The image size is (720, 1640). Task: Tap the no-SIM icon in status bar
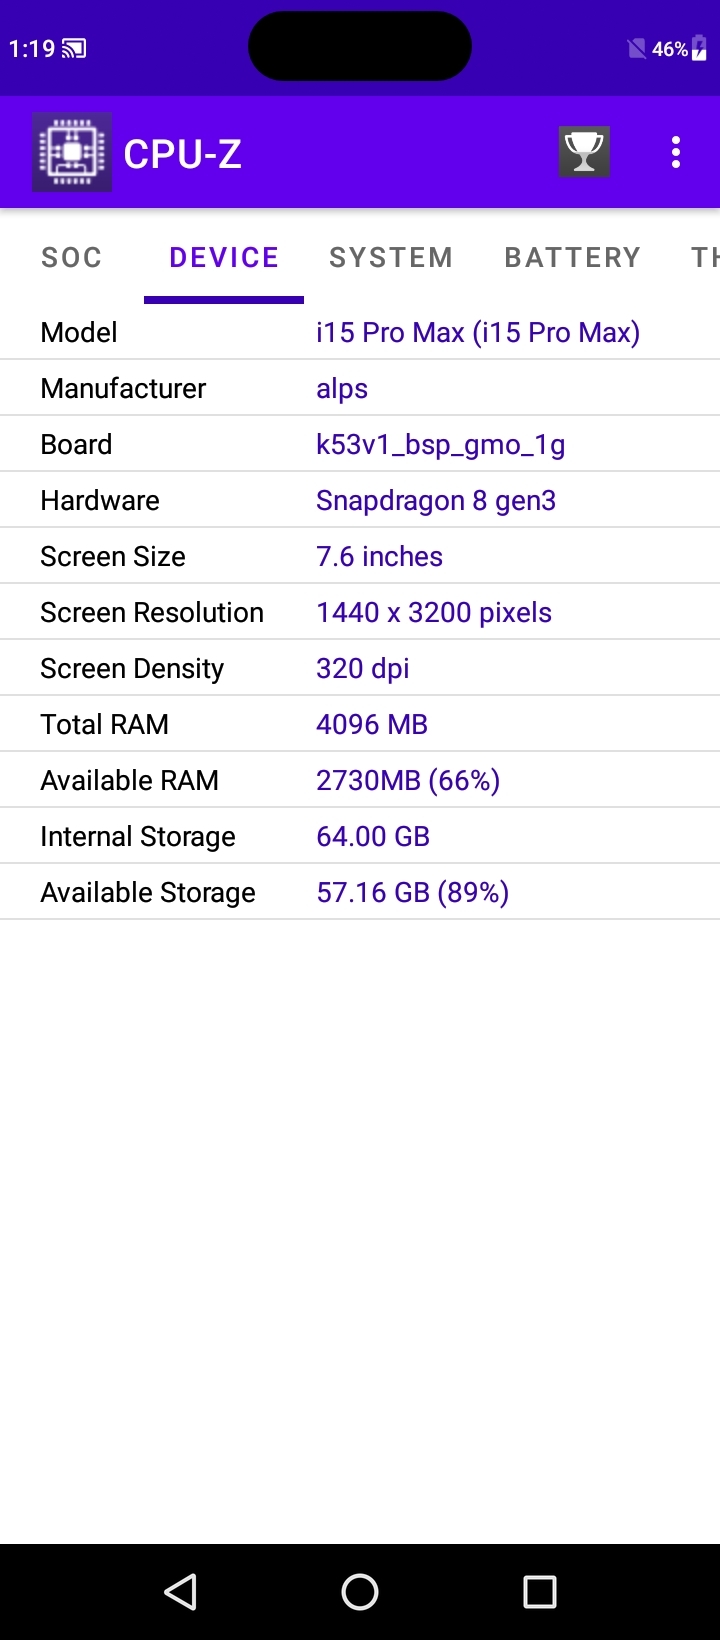pyautogui.click(x=636, y=48)
